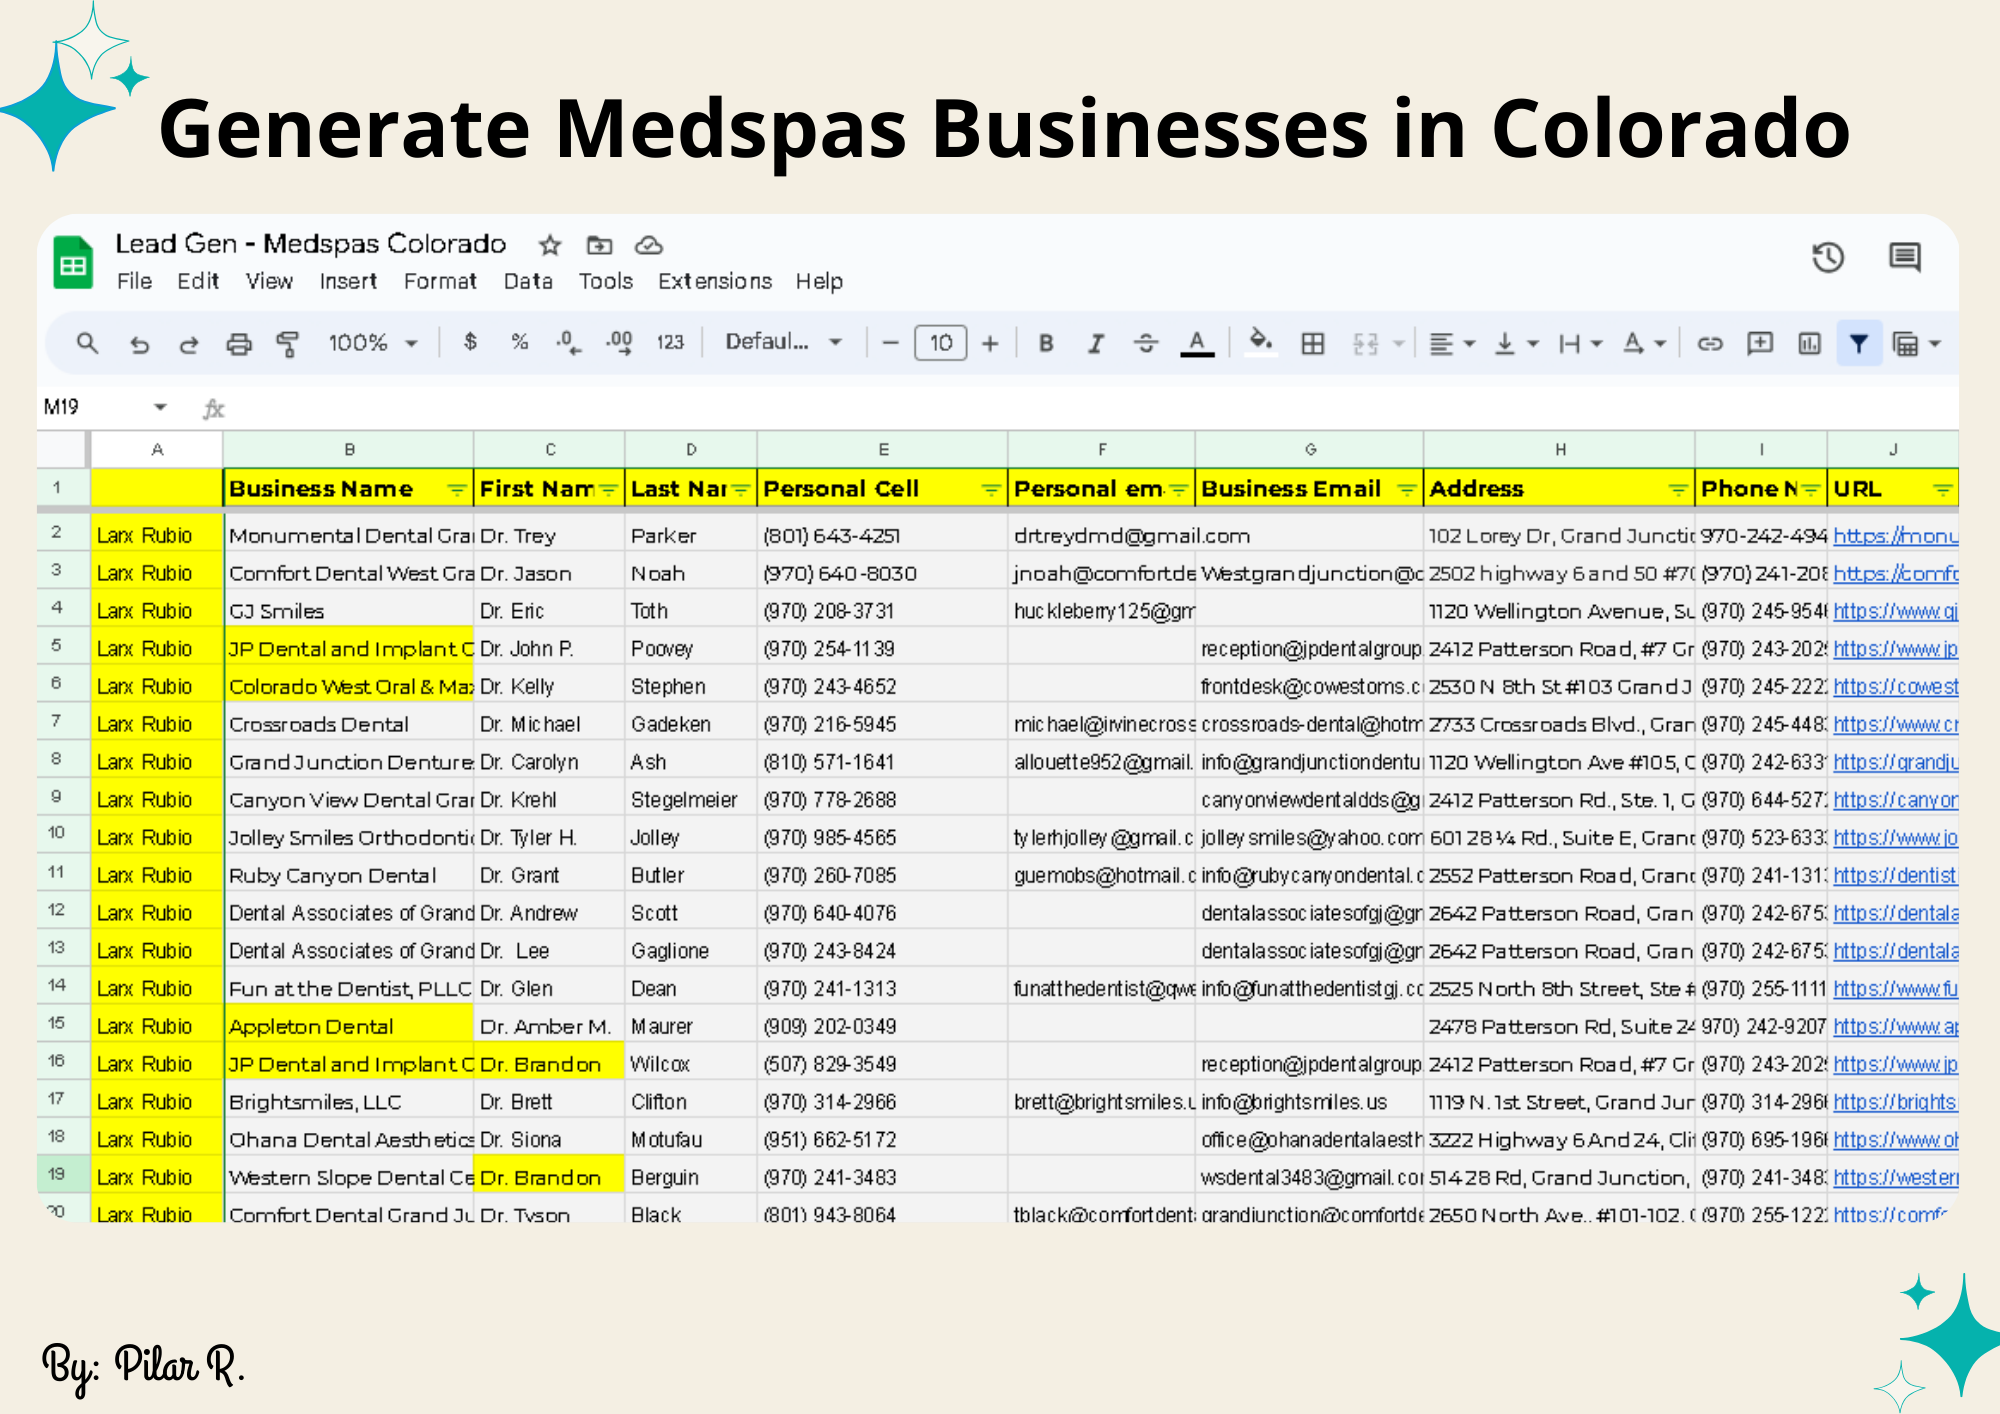Open the Data menu
The image size is (2000, 1414).
point(528,281)
